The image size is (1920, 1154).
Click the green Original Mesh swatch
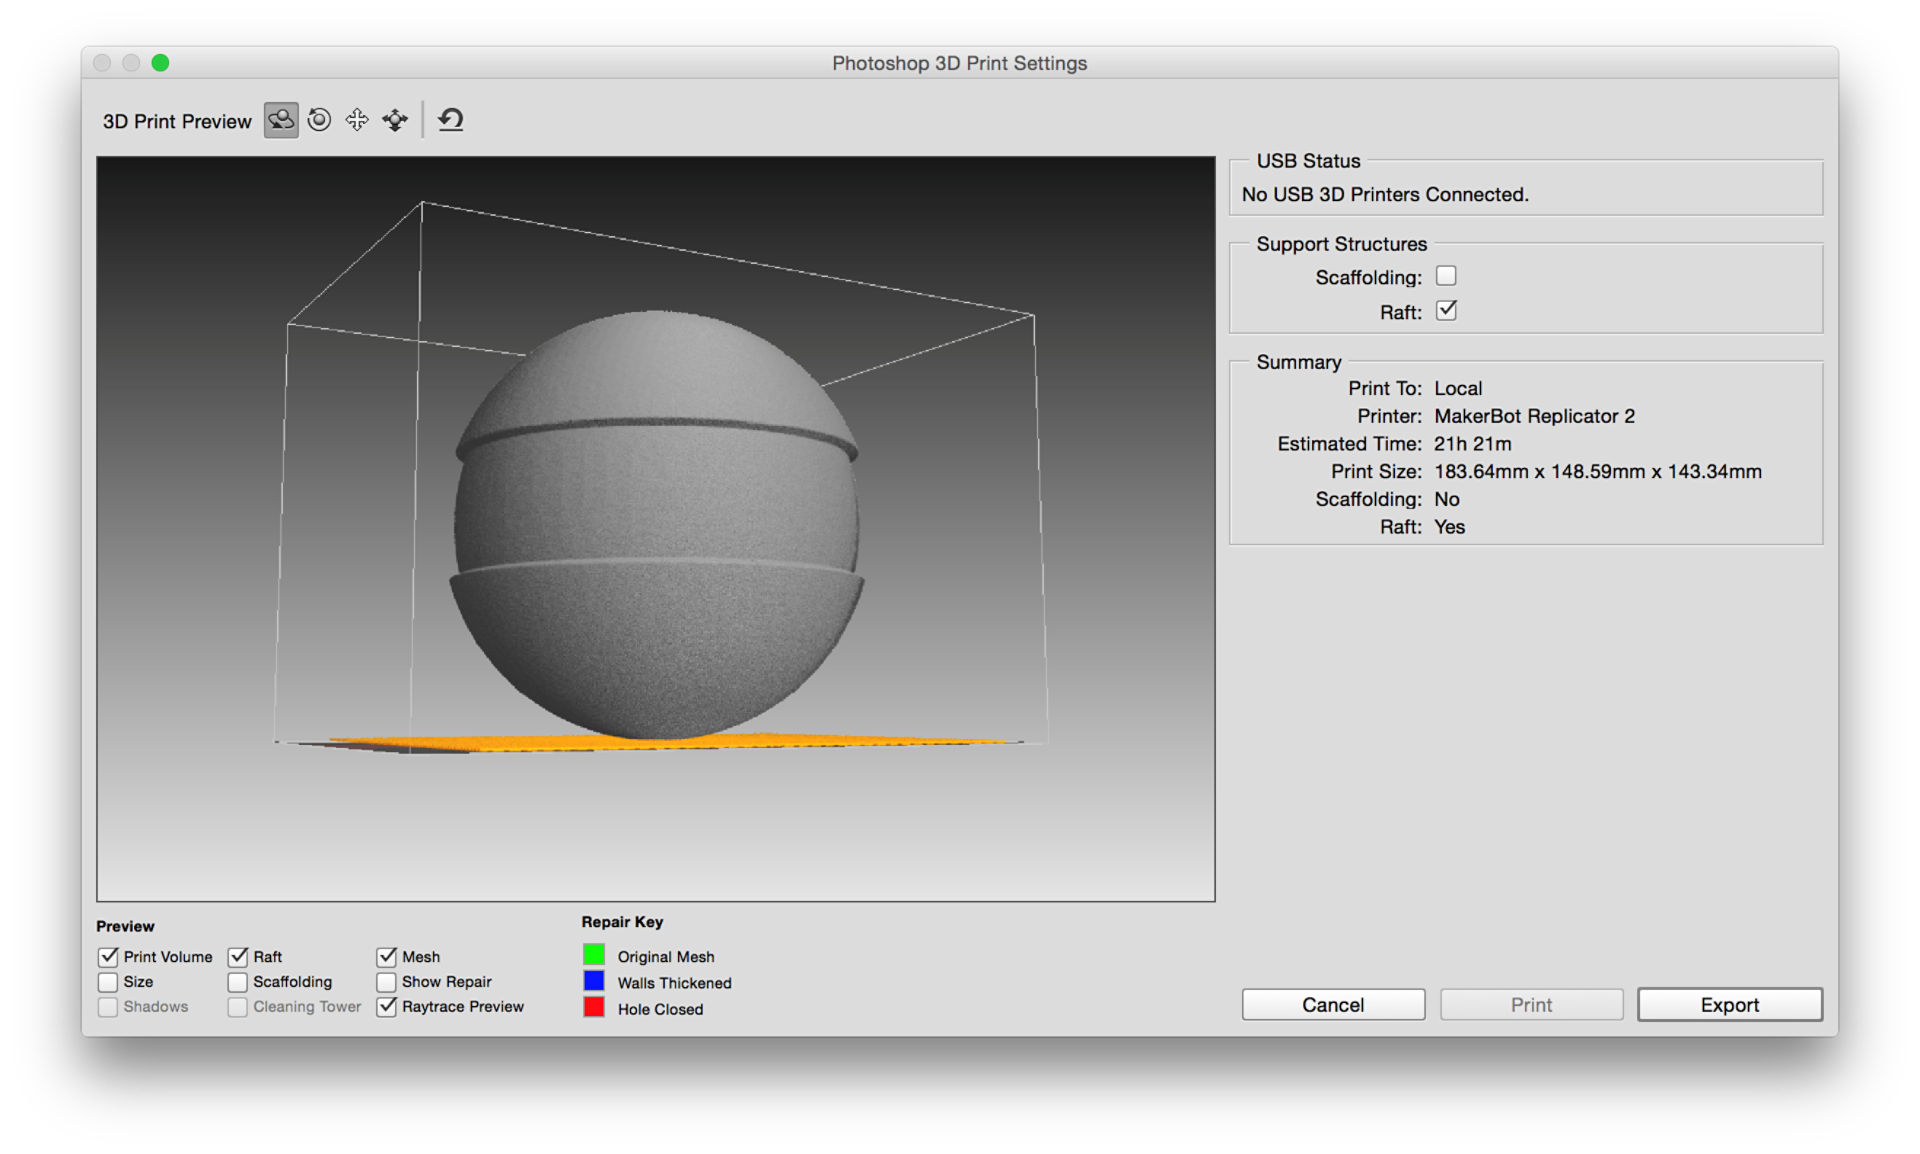tap(595, 955)
